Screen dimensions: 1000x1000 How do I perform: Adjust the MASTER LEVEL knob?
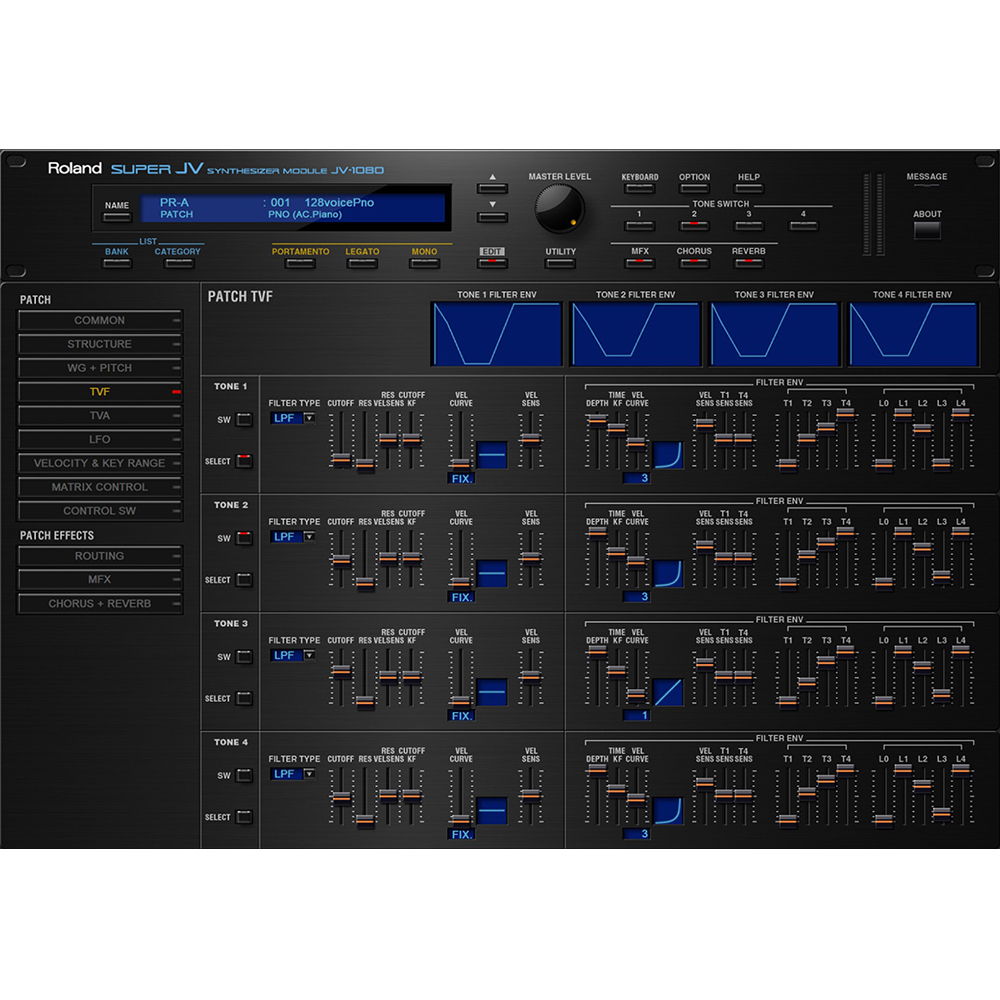[559, 209]
